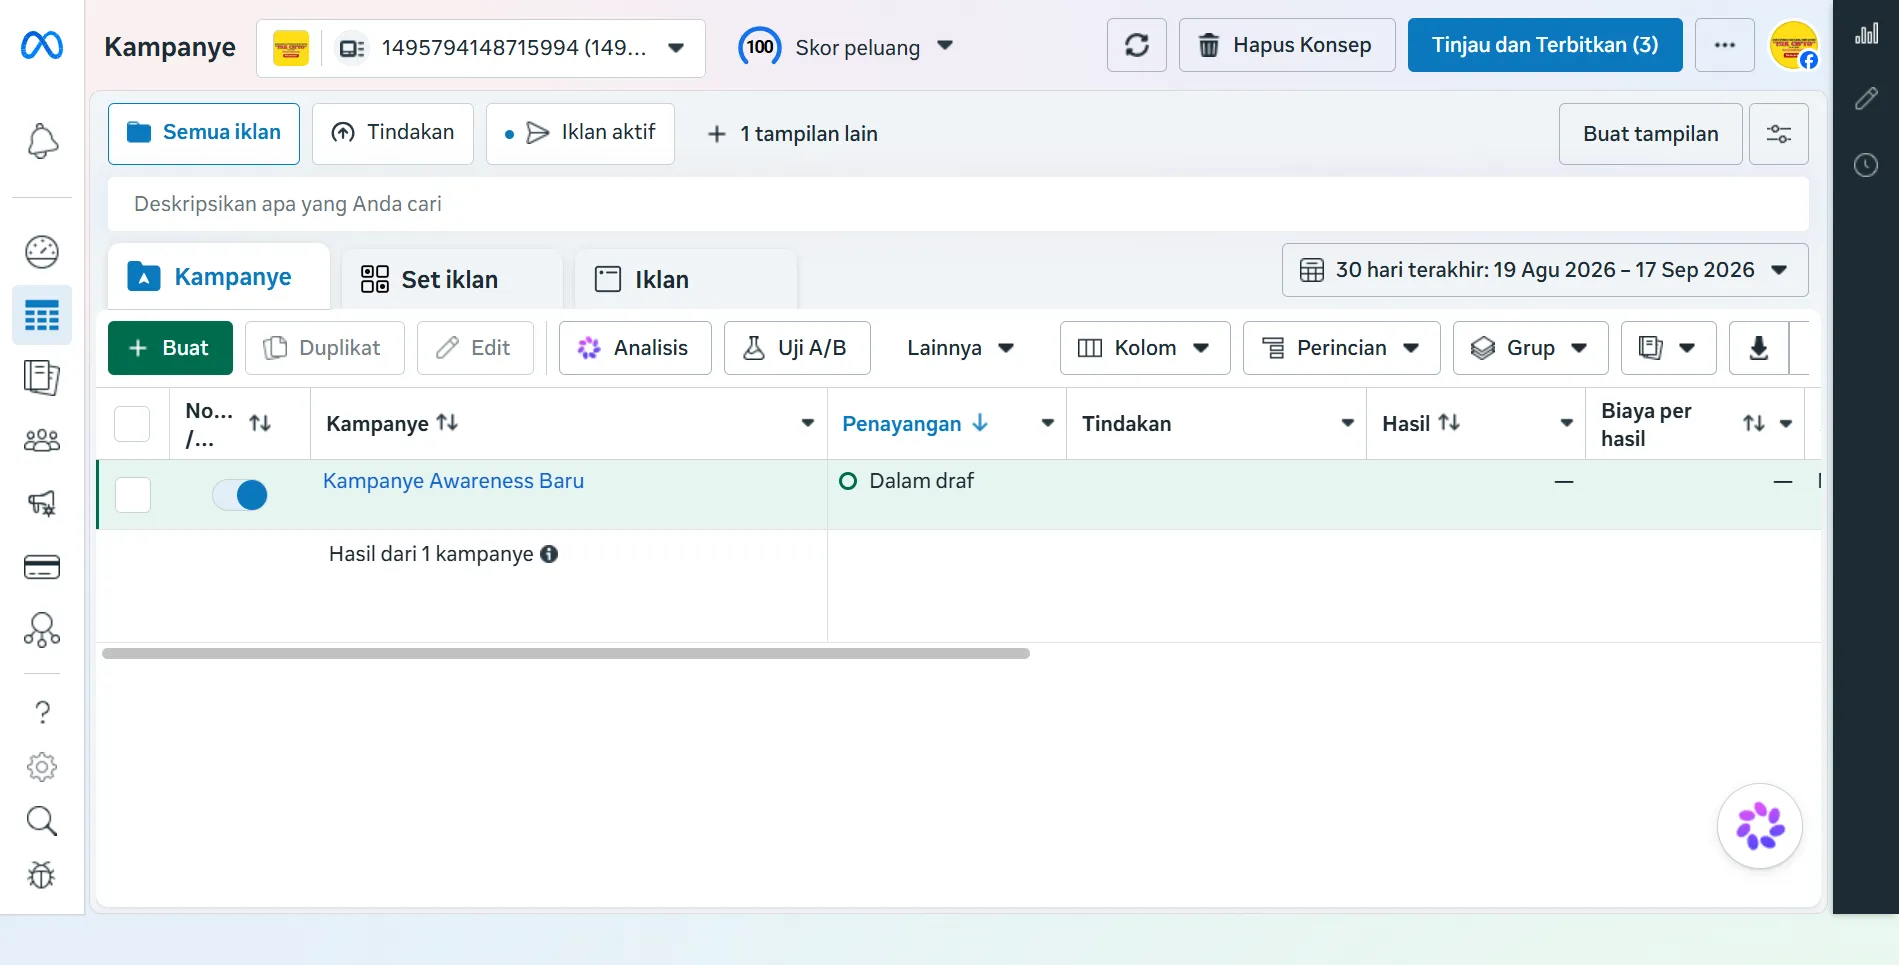Switch to the Set iklan tab
1899x965 pixels.
(x=451, y=279)
